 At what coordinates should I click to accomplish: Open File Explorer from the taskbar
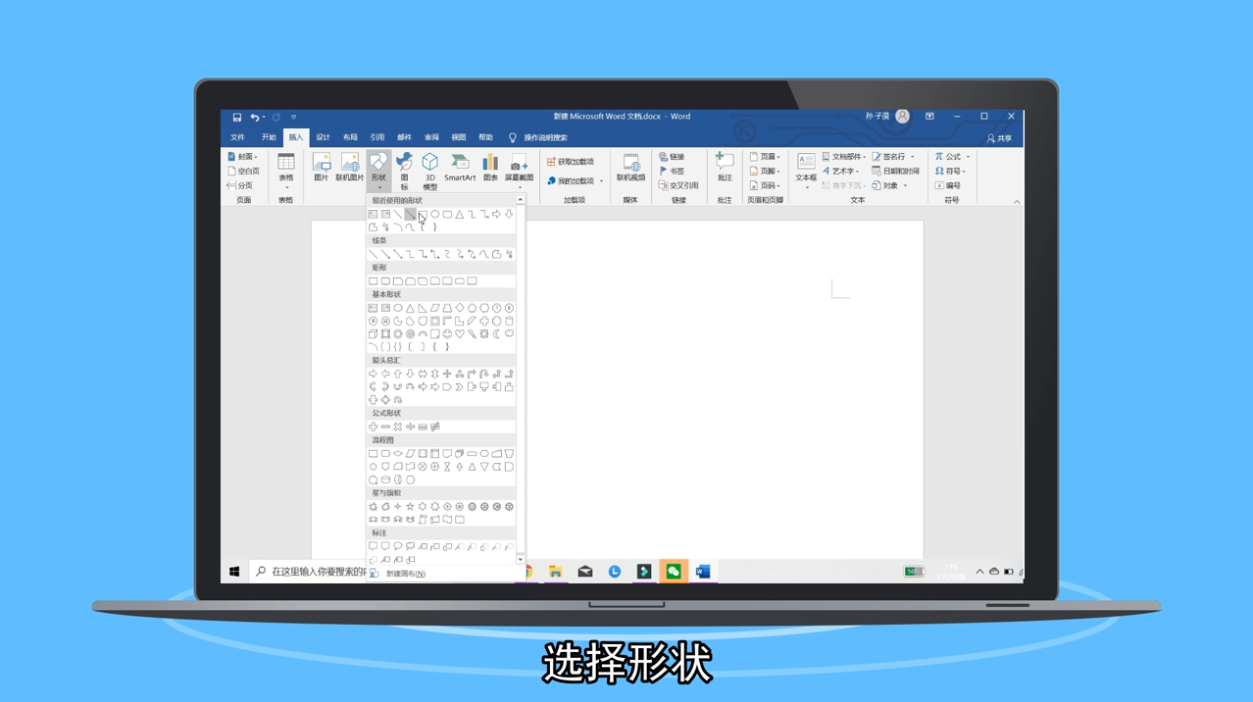point(555,572)
